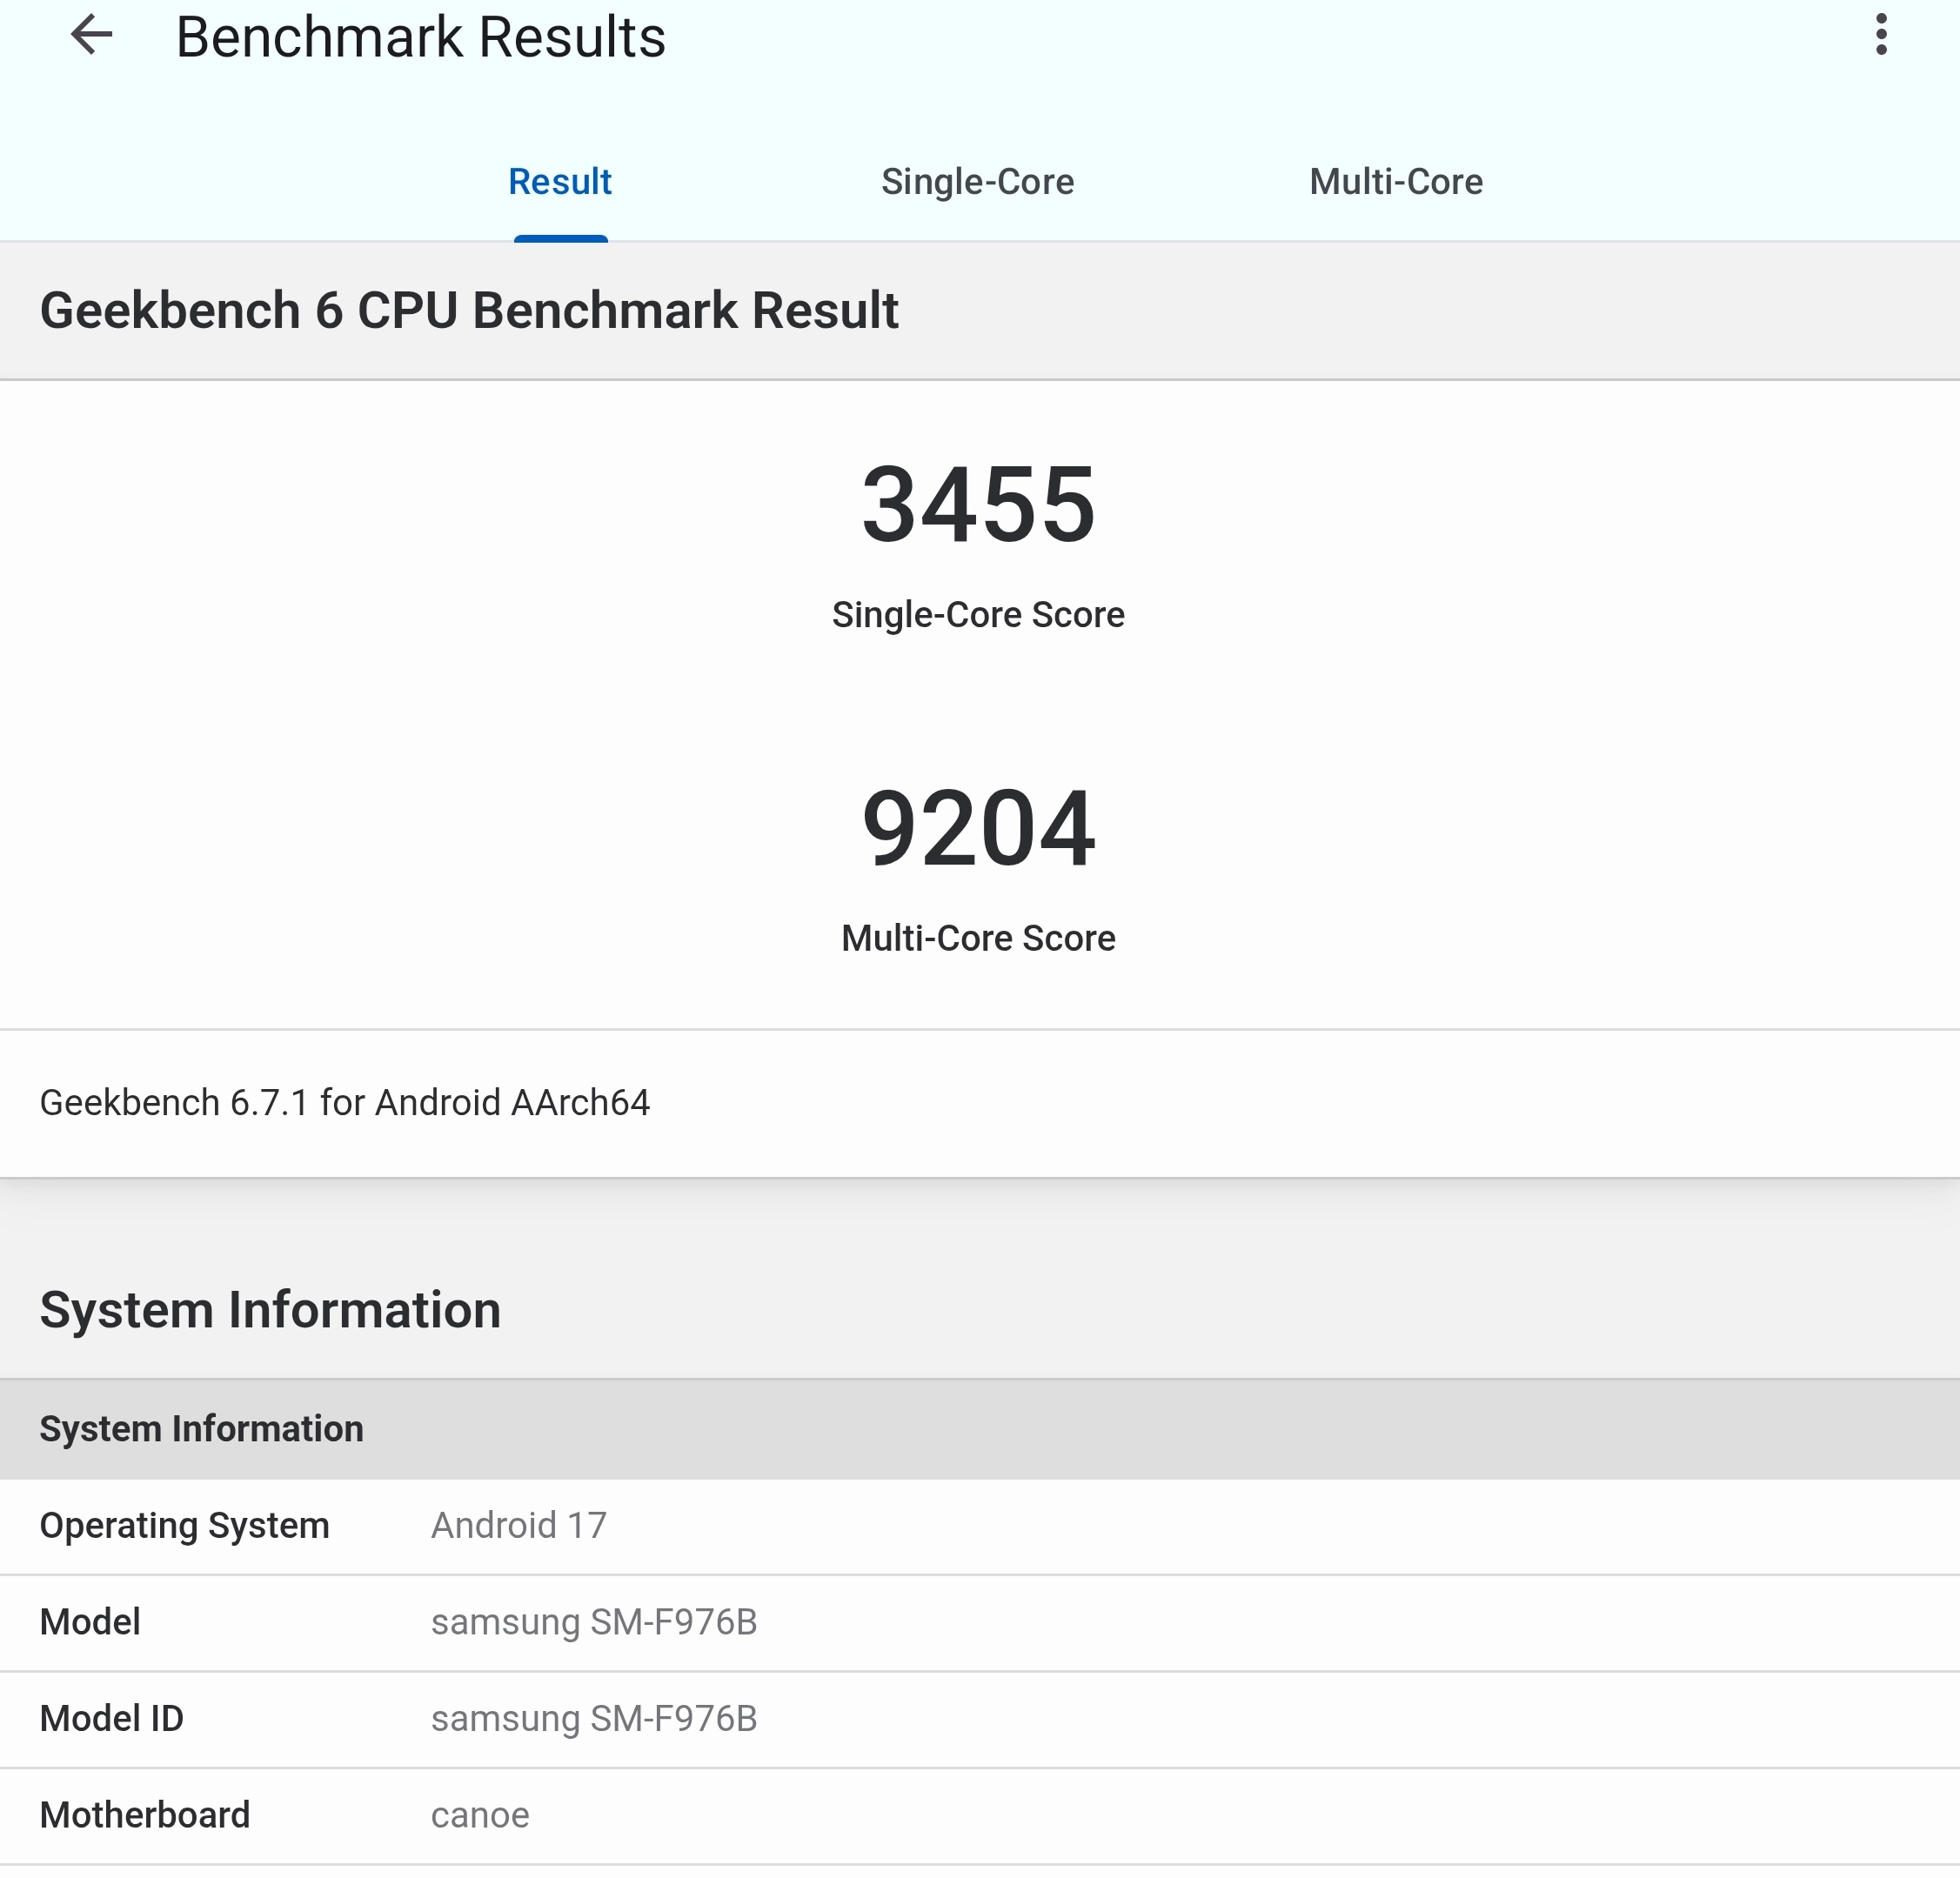
Task: Click the Multi-Core Score label
Action: (978, 938)
